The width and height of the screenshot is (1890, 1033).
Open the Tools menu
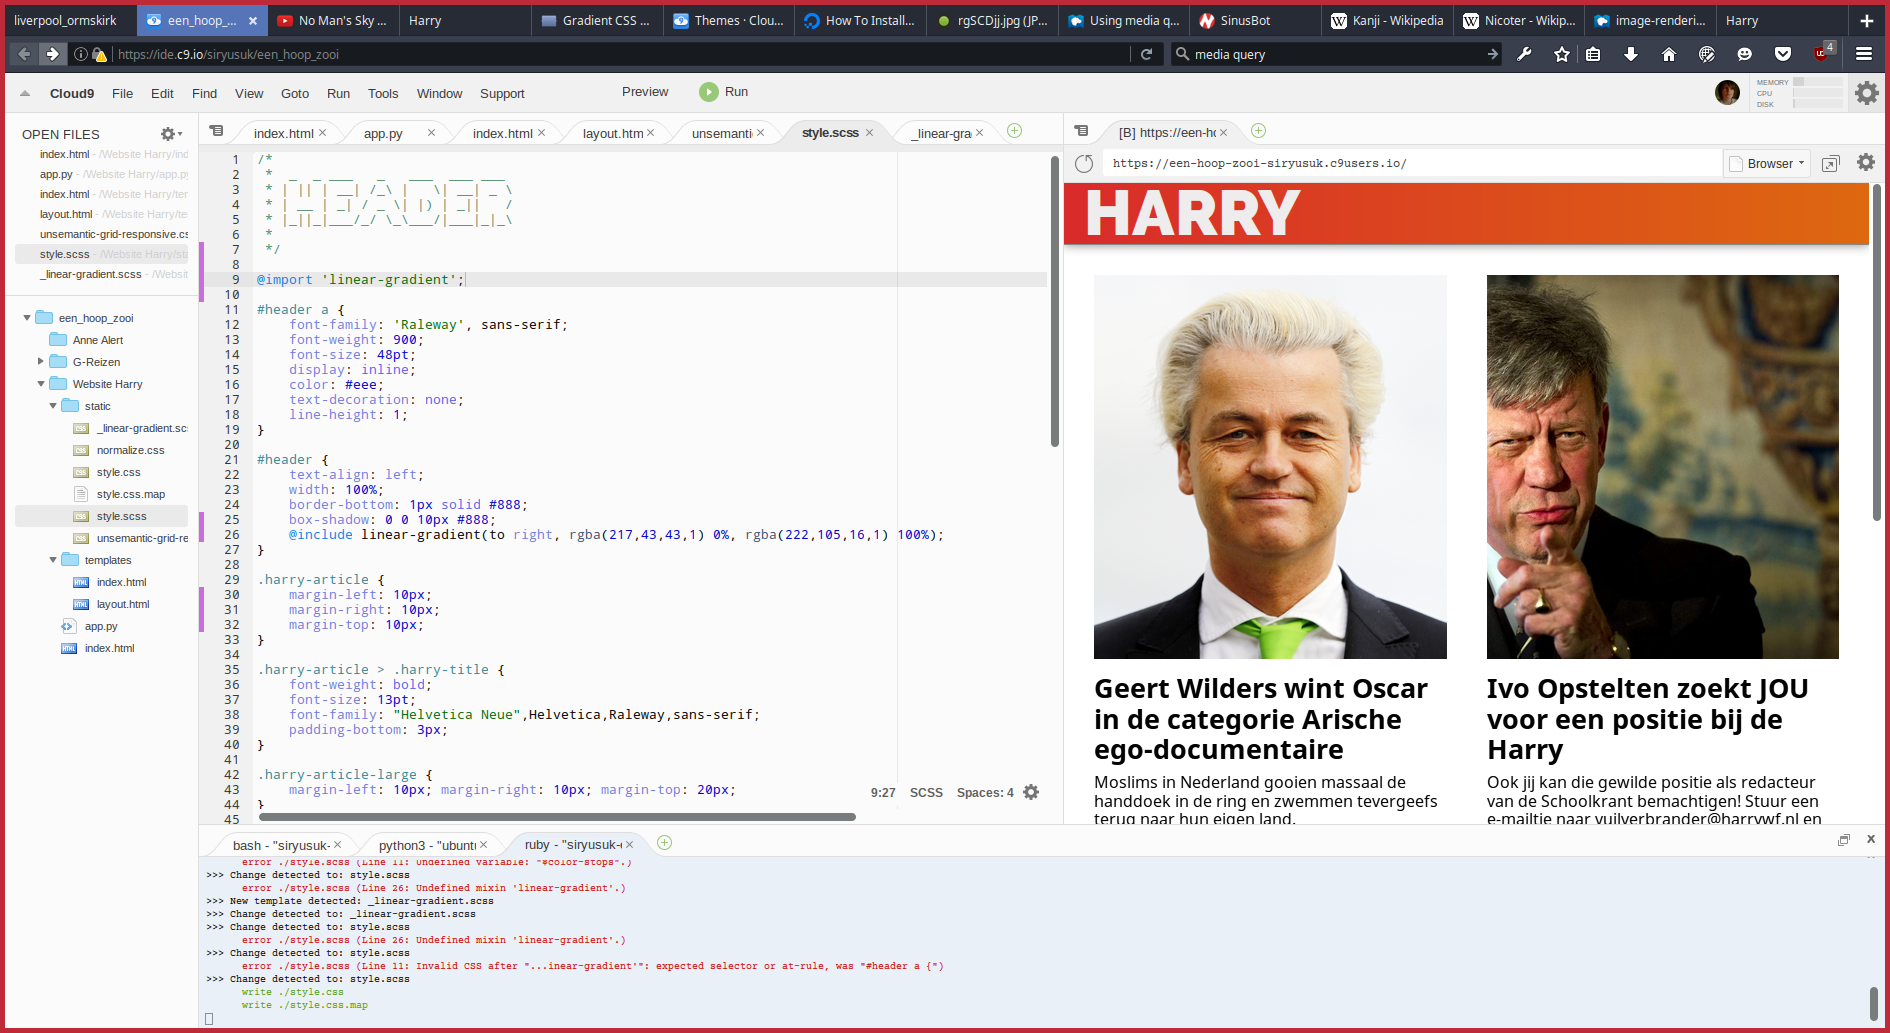pyautogui.click(x=382, y=94)
